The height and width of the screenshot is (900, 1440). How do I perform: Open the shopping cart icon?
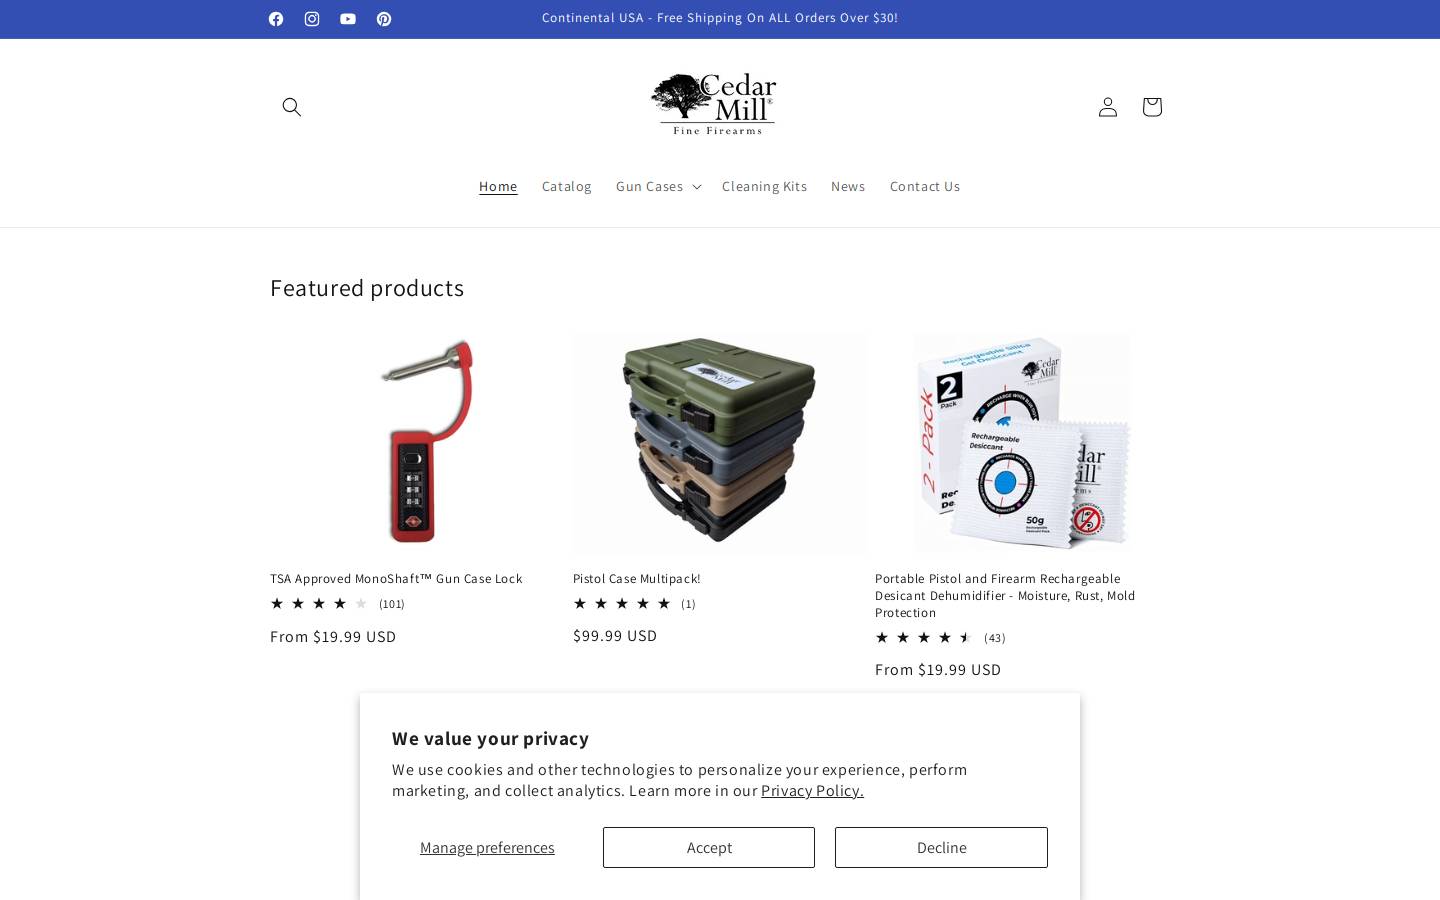tap(1151, 107)
